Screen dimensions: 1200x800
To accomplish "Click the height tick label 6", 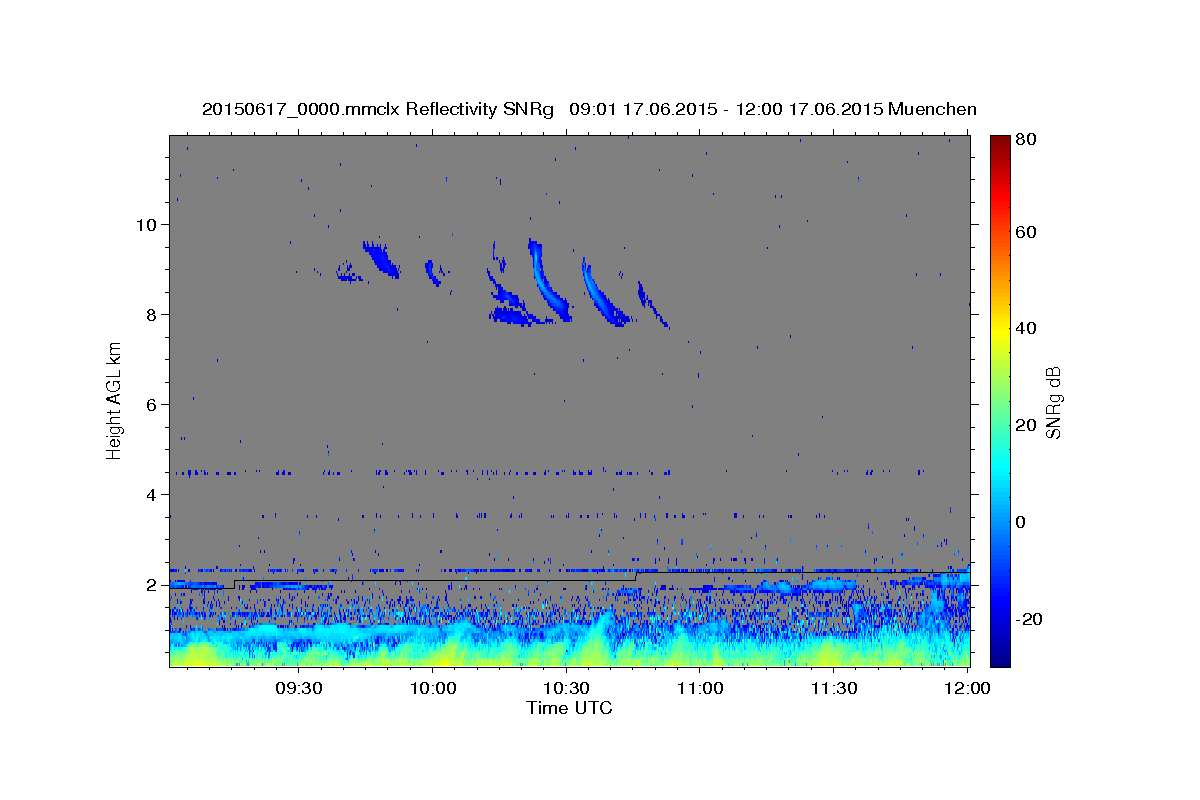I will tap(151, 404).
